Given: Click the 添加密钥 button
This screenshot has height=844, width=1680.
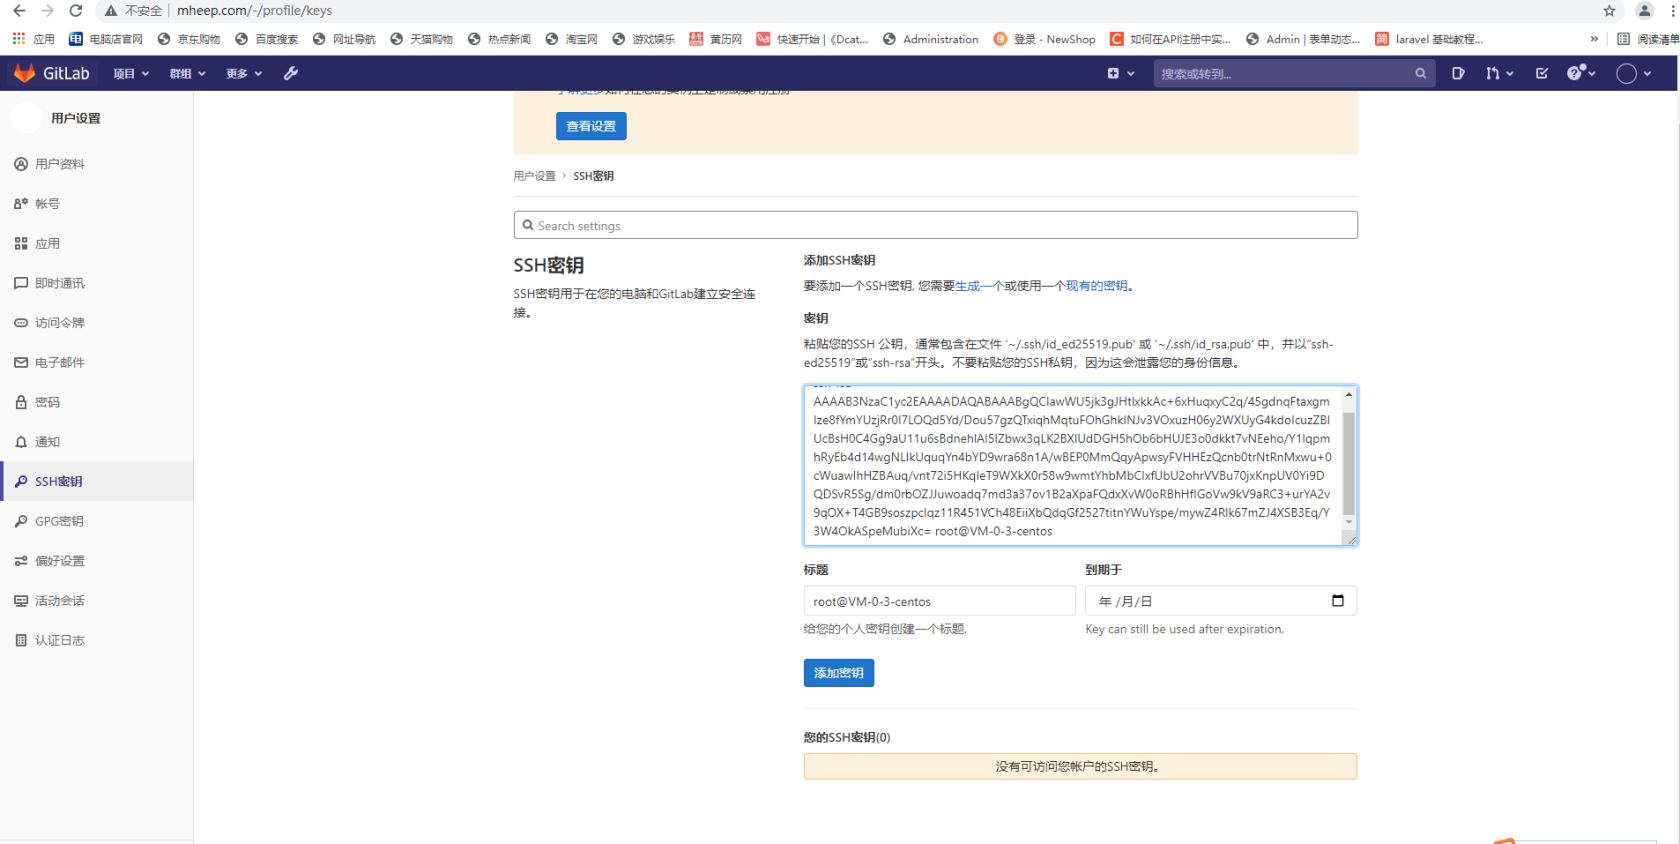Looking at the screenshot, I should pyautogui.click(x=839, y=673).
